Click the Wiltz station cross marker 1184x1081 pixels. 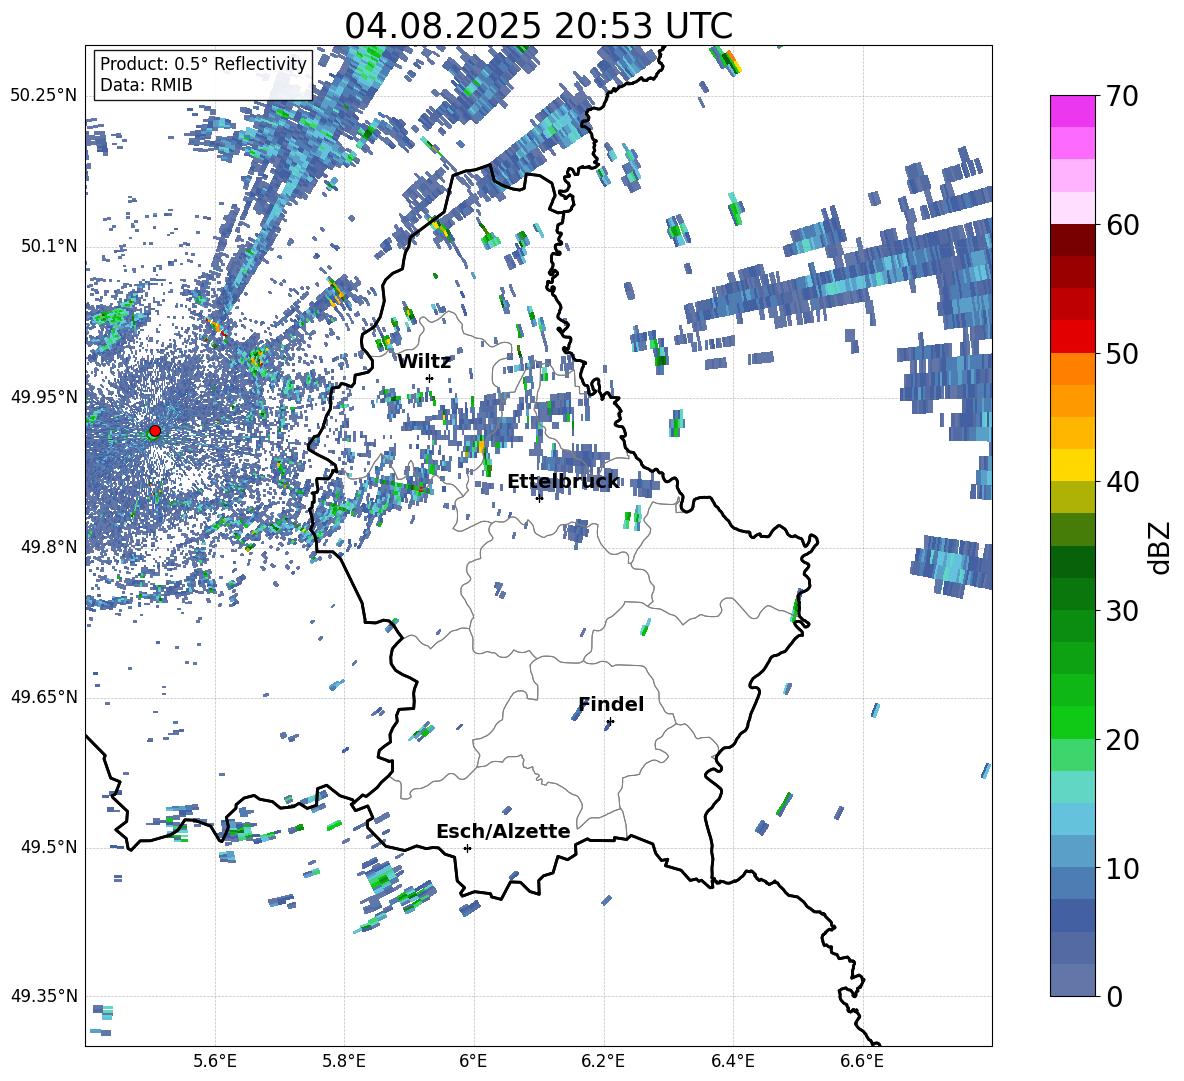click(x=430, y=378)
